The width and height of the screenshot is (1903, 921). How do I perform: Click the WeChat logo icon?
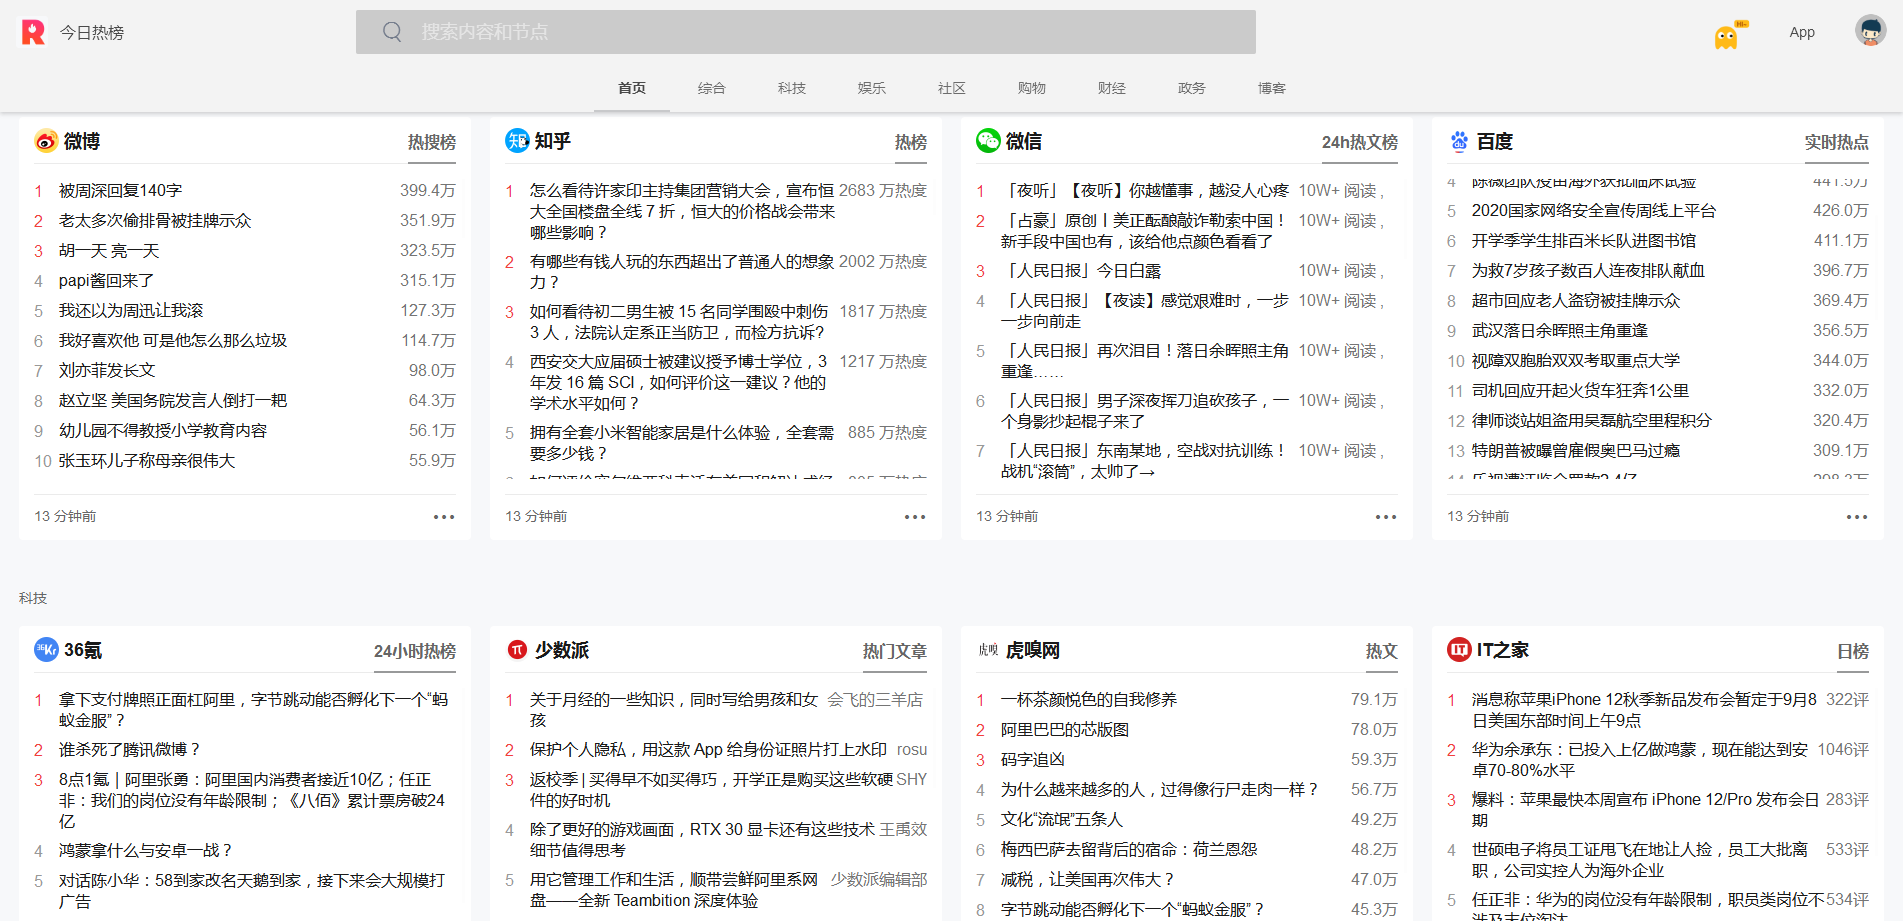pyautogui.click(x=988, y=141)
